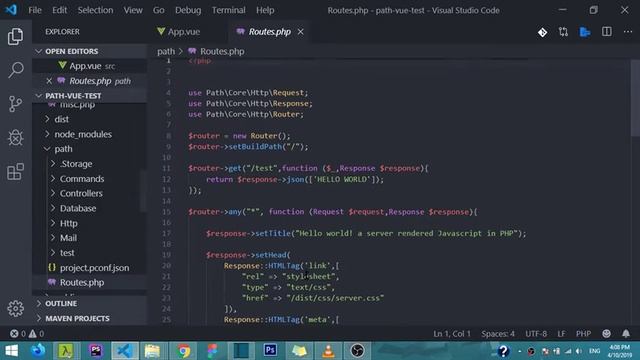Click the diamond git icon in editor toolbar

[x=542, y=32]
